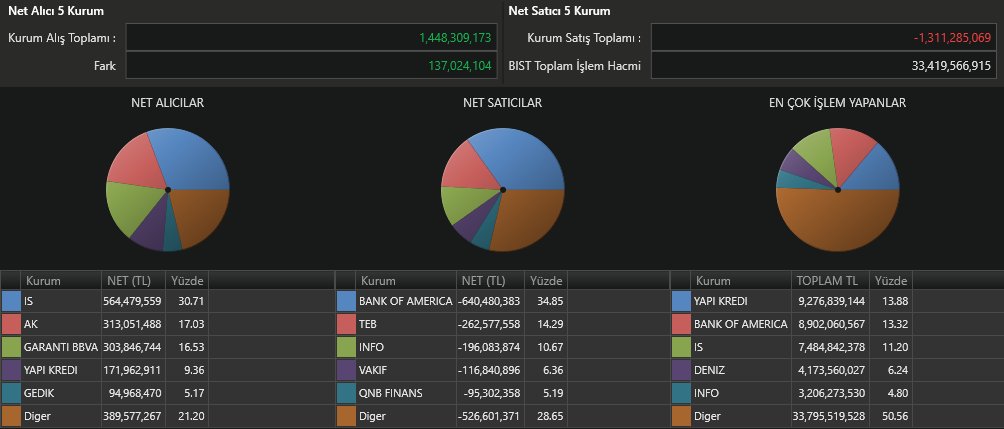1004x429 pixels.
Task: Select INFO net value -196,083,874
Action: (489, 347)
